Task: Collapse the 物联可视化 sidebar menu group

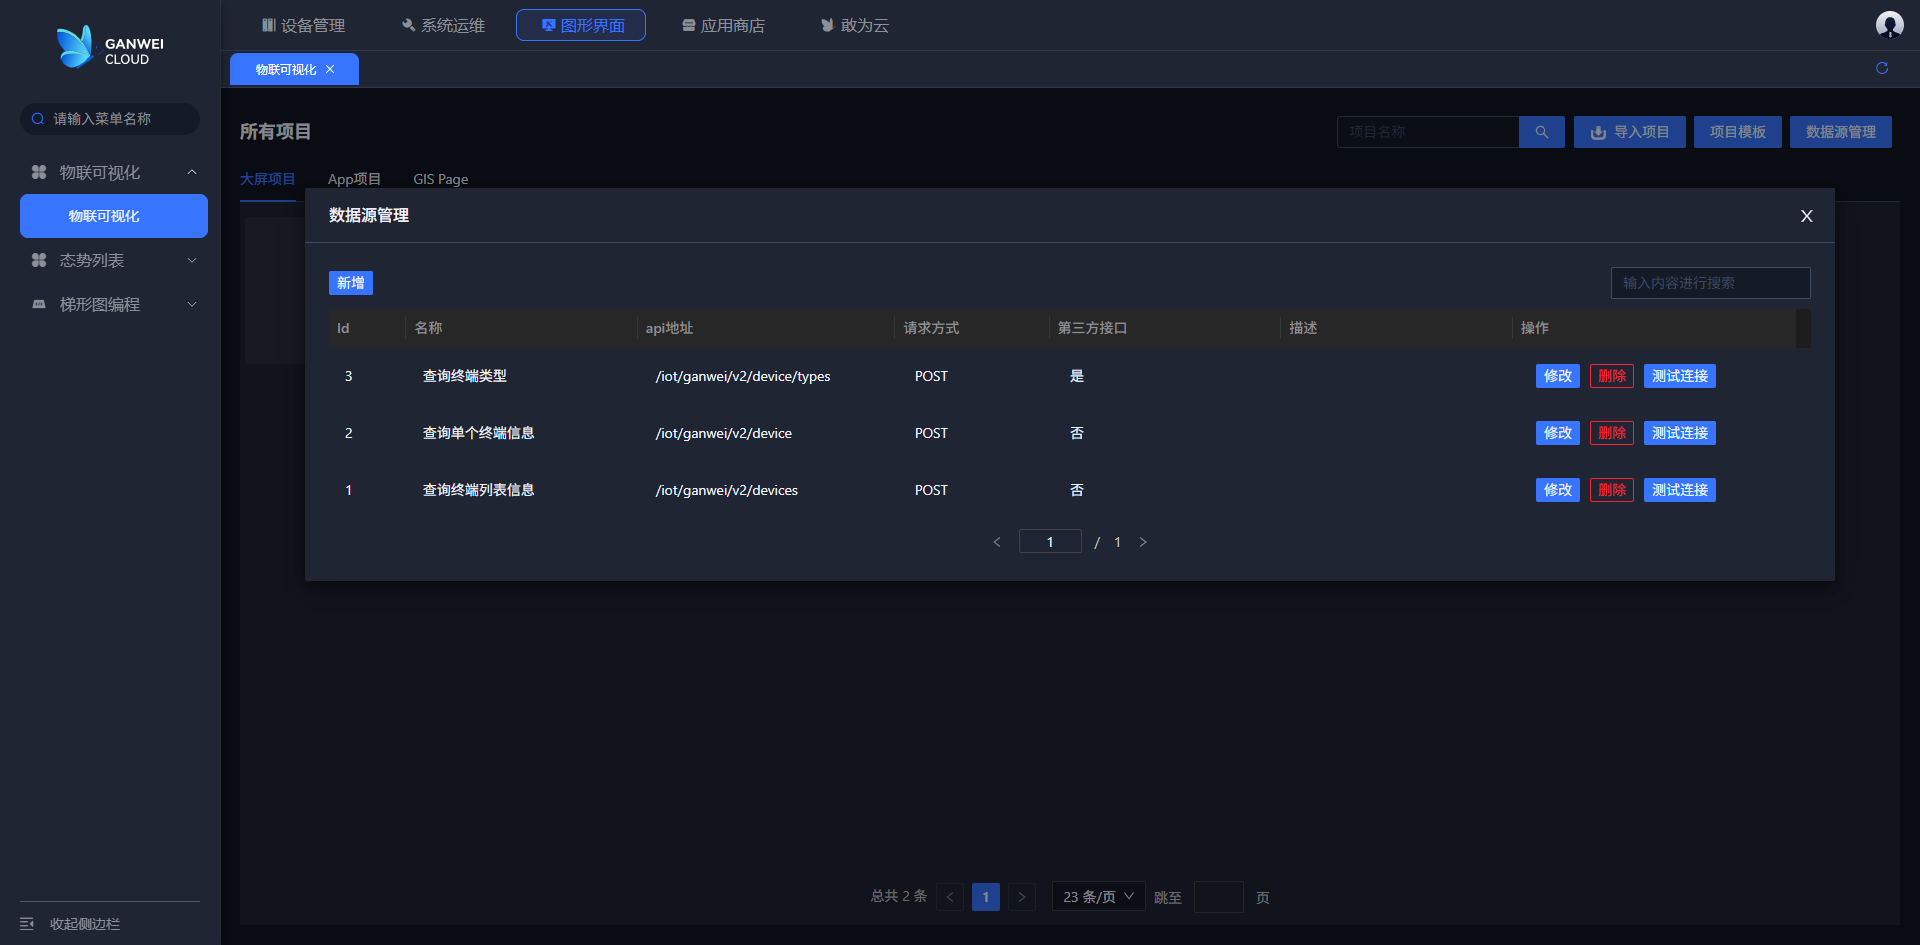Action: click(x=192, y=173)
